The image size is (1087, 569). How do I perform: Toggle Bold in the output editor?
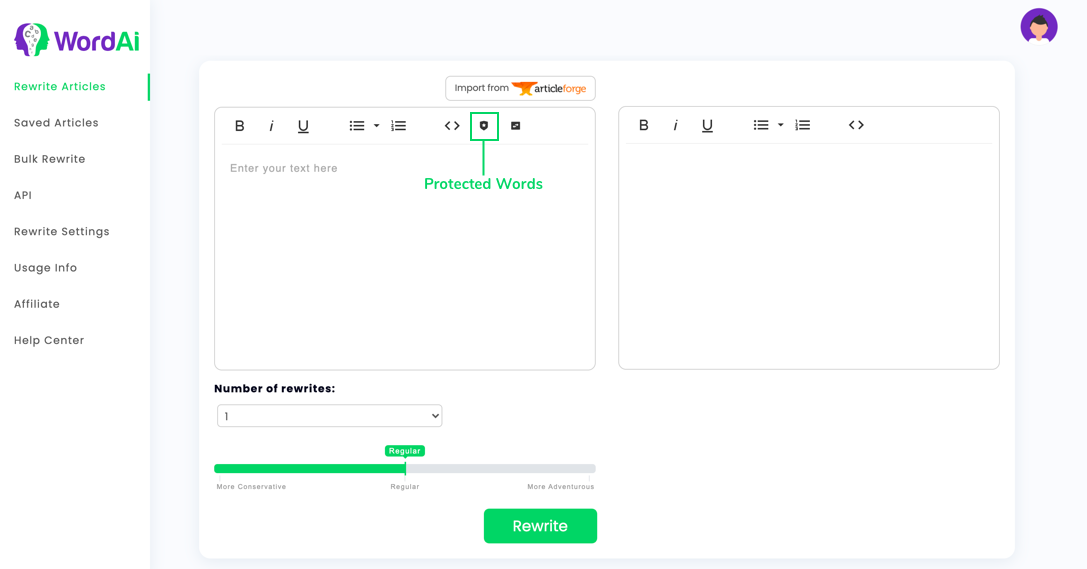[x=643, y=125]
